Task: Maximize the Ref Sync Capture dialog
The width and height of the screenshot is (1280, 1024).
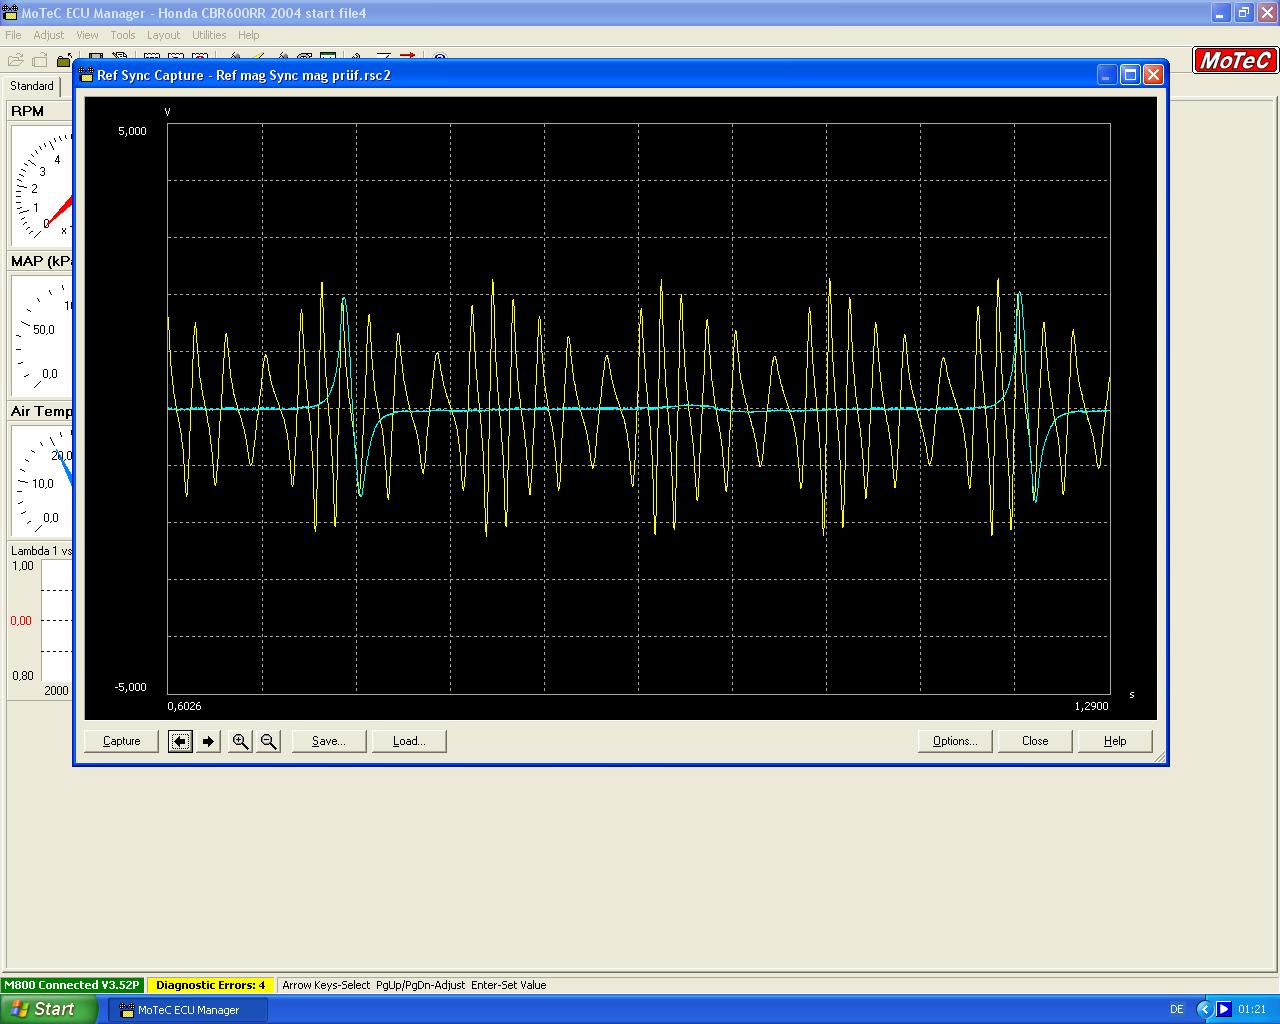Action: (1130, 75)
